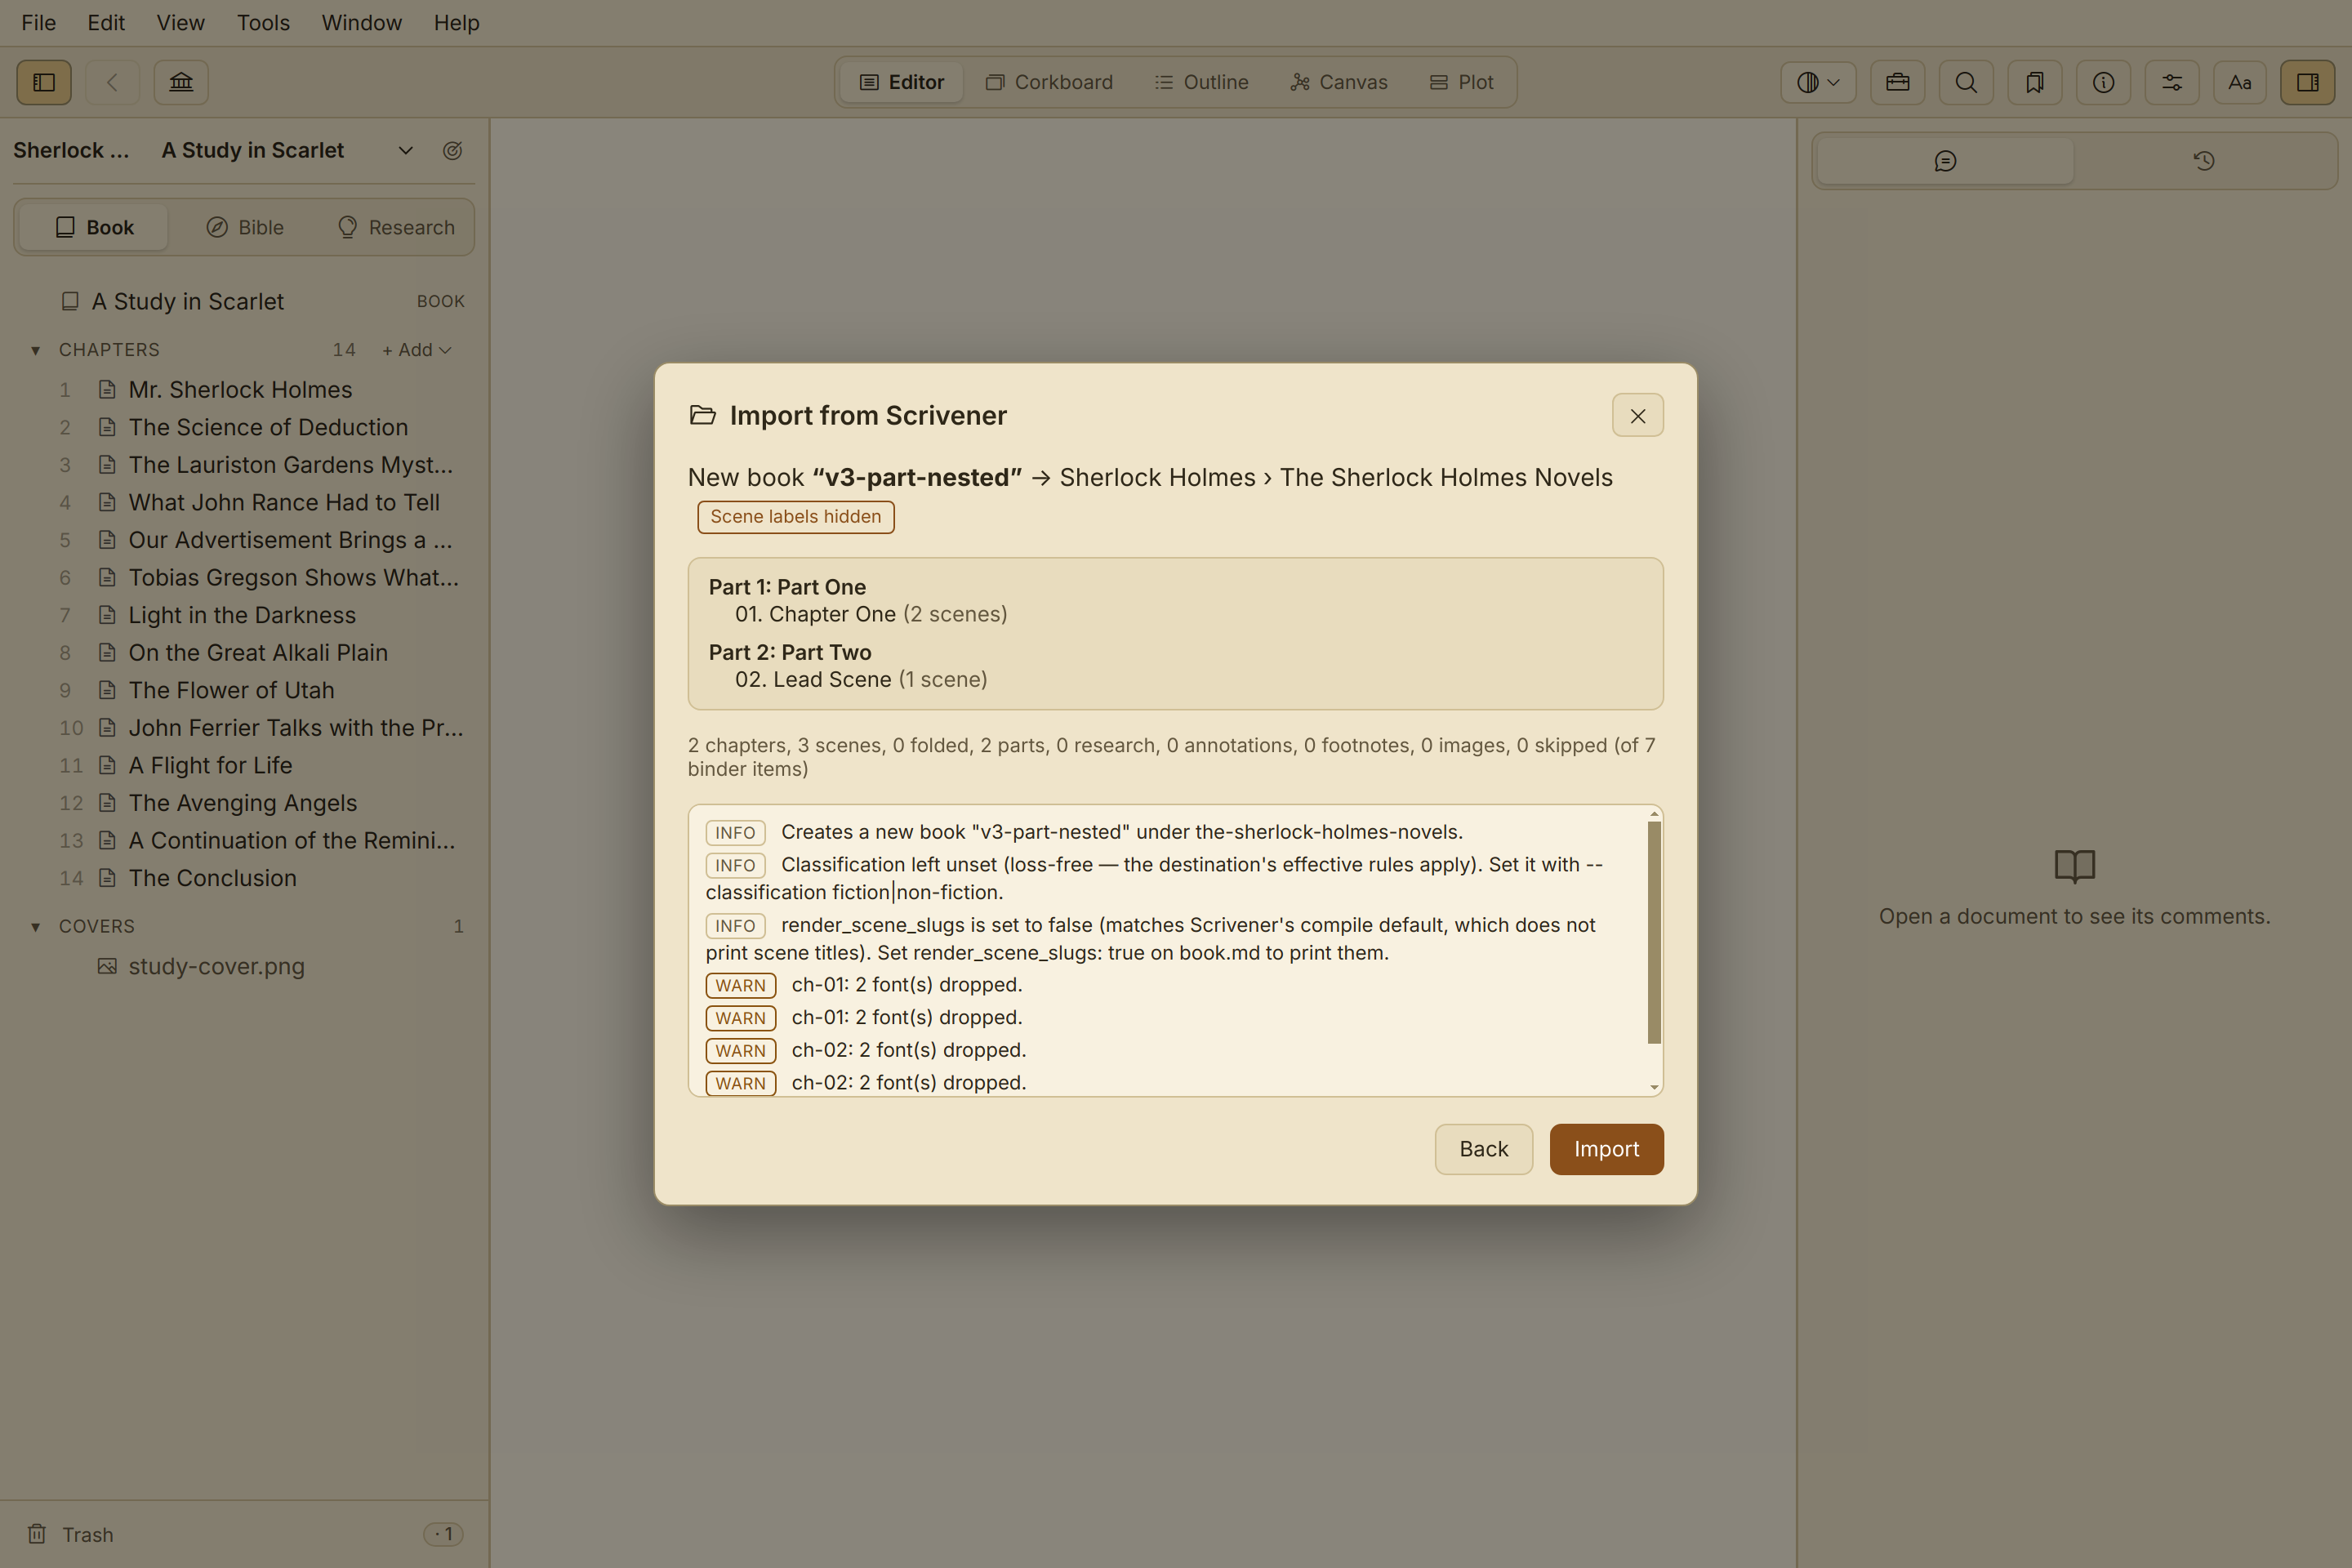Click the Scene labels hidden badge
This screenshot has height=1568, width=2352.
click(x=796, y=517)
